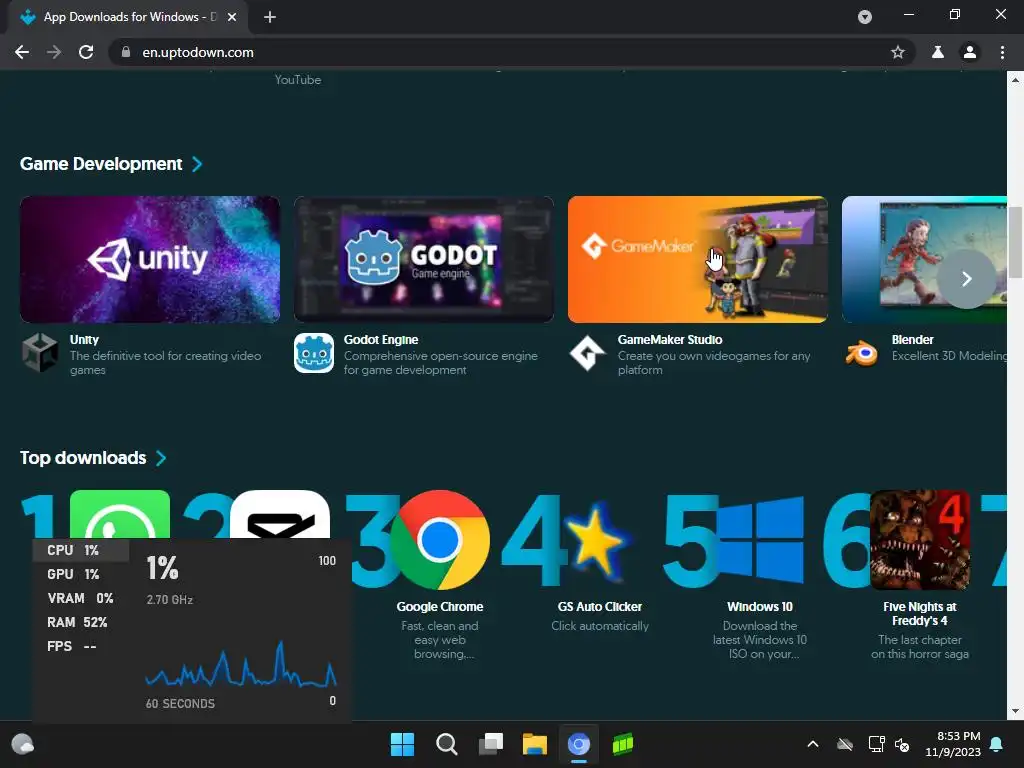The height and width of the screenshot is (768, 1024).
Task: Open the Top downloads heading
Action: pyautogui.click(x=83, y=458)
